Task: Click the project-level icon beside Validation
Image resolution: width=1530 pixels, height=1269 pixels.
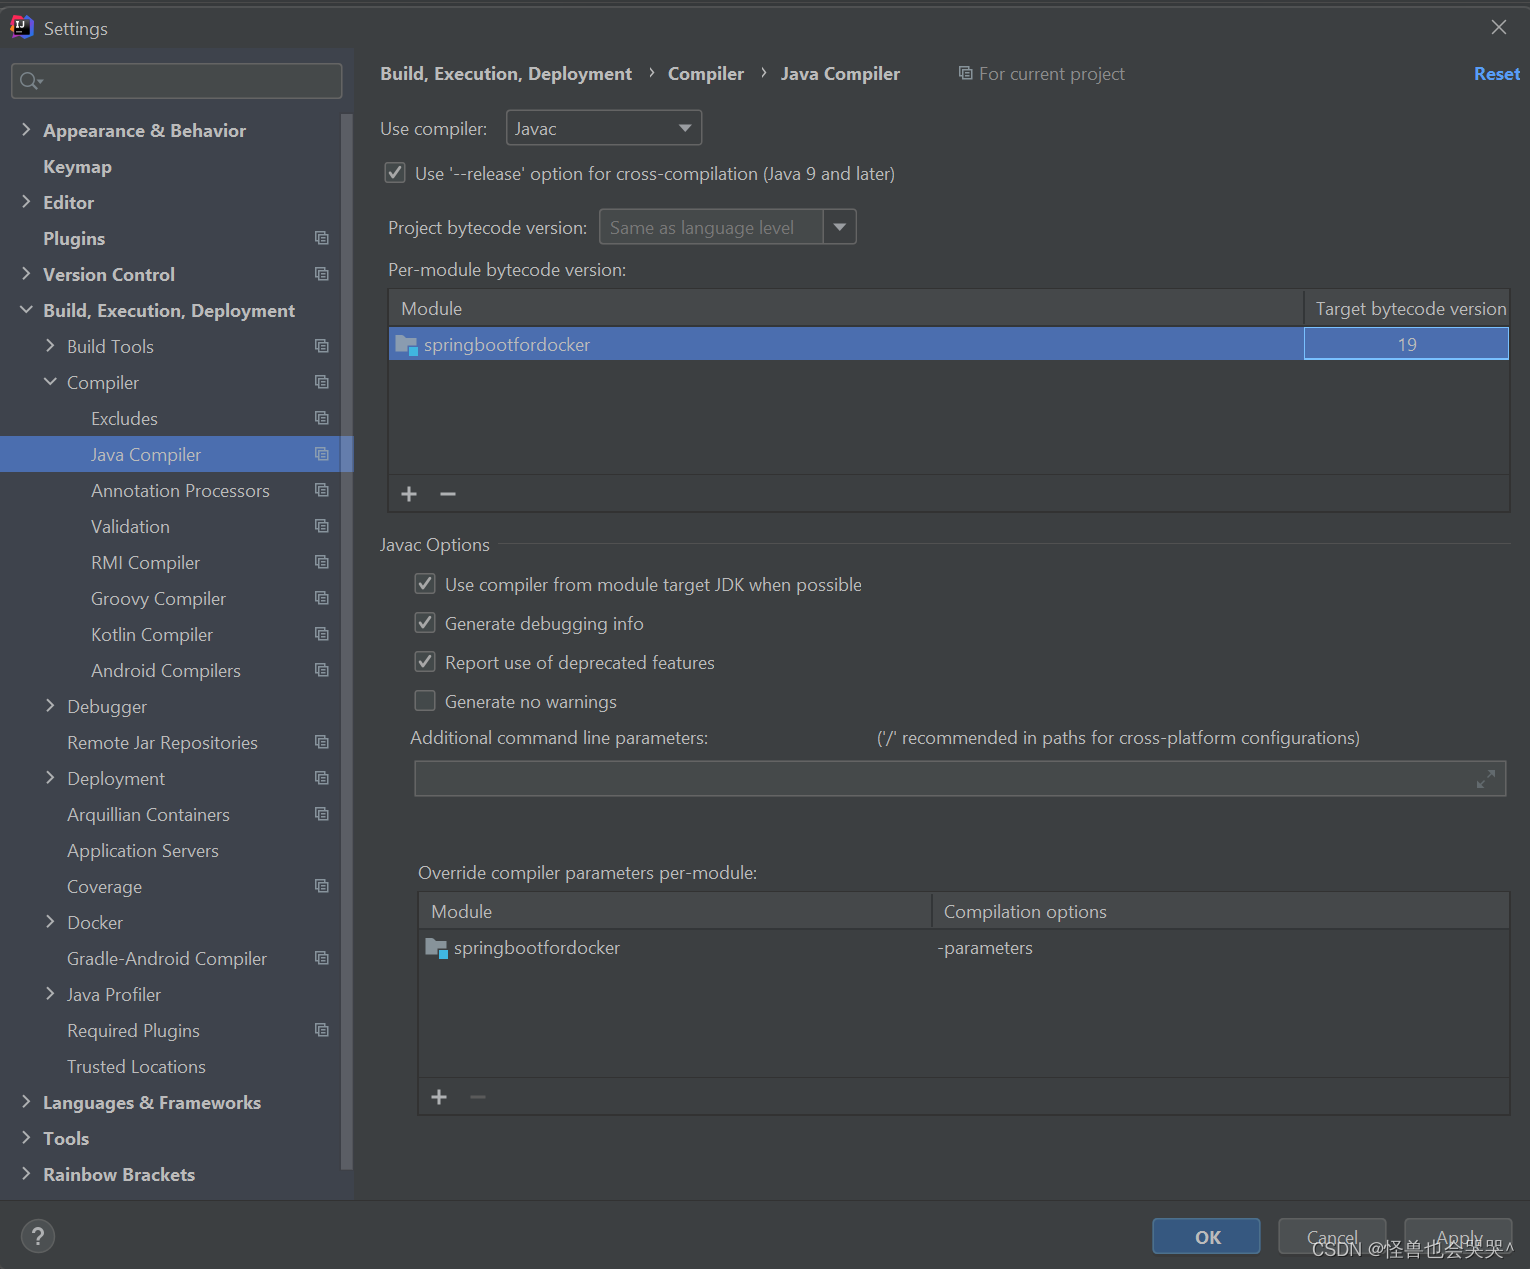Action: (321, 526)
